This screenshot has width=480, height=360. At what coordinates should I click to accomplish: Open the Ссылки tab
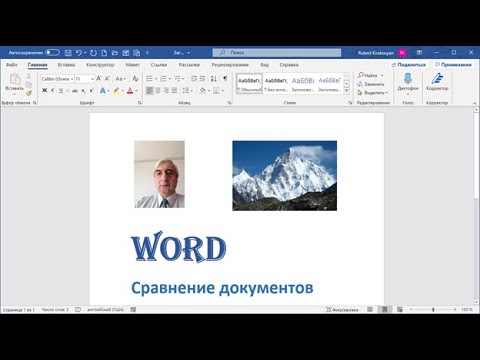pos(159,65)
